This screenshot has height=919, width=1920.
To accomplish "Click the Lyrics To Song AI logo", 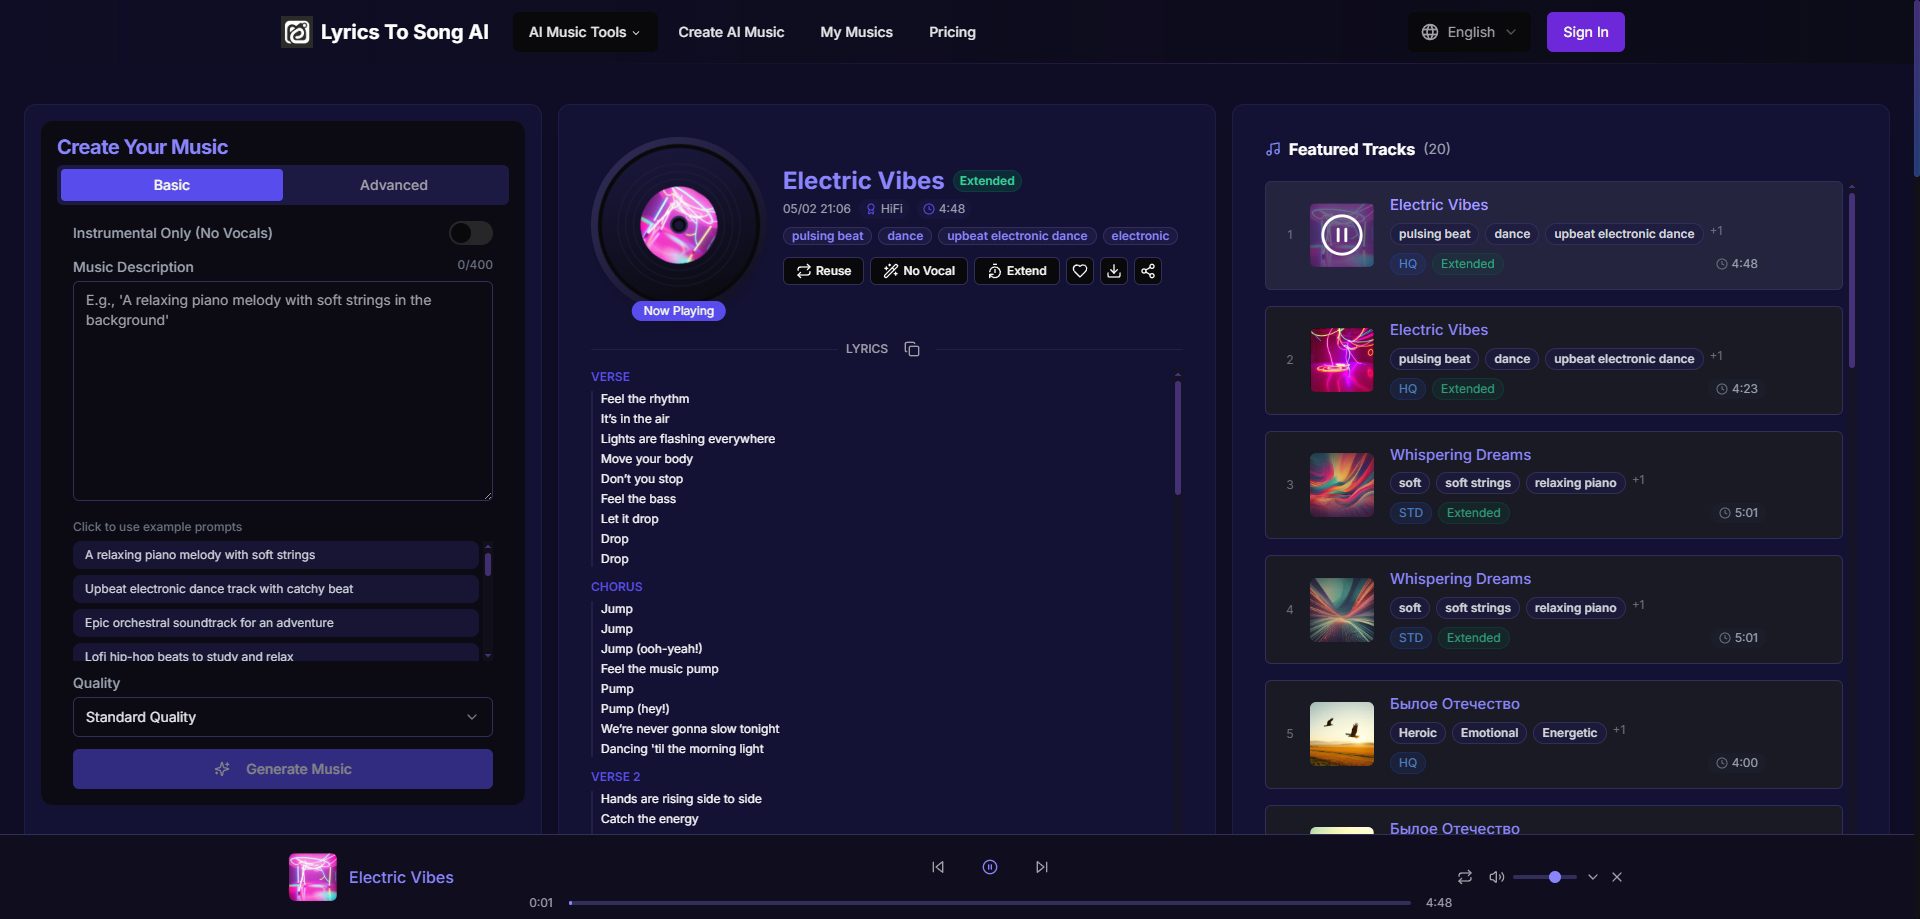I will pyautogui.click(x=385, y=31).
